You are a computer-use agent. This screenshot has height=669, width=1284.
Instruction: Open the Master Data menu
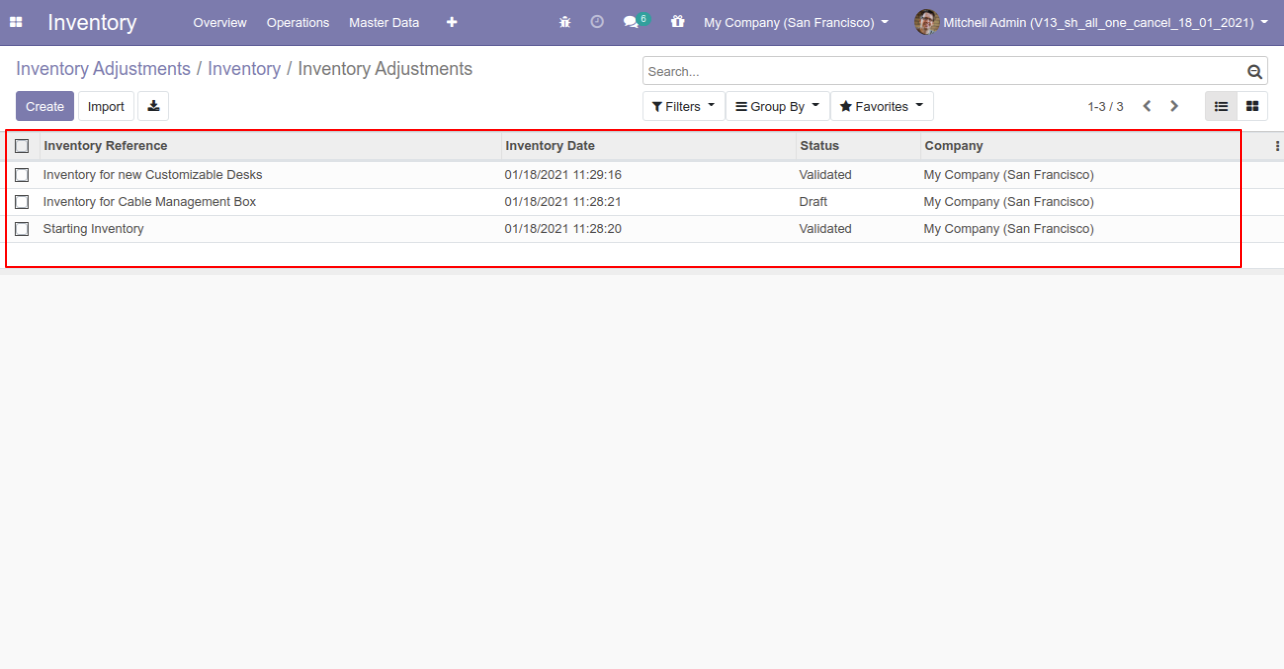pos(384,22)
